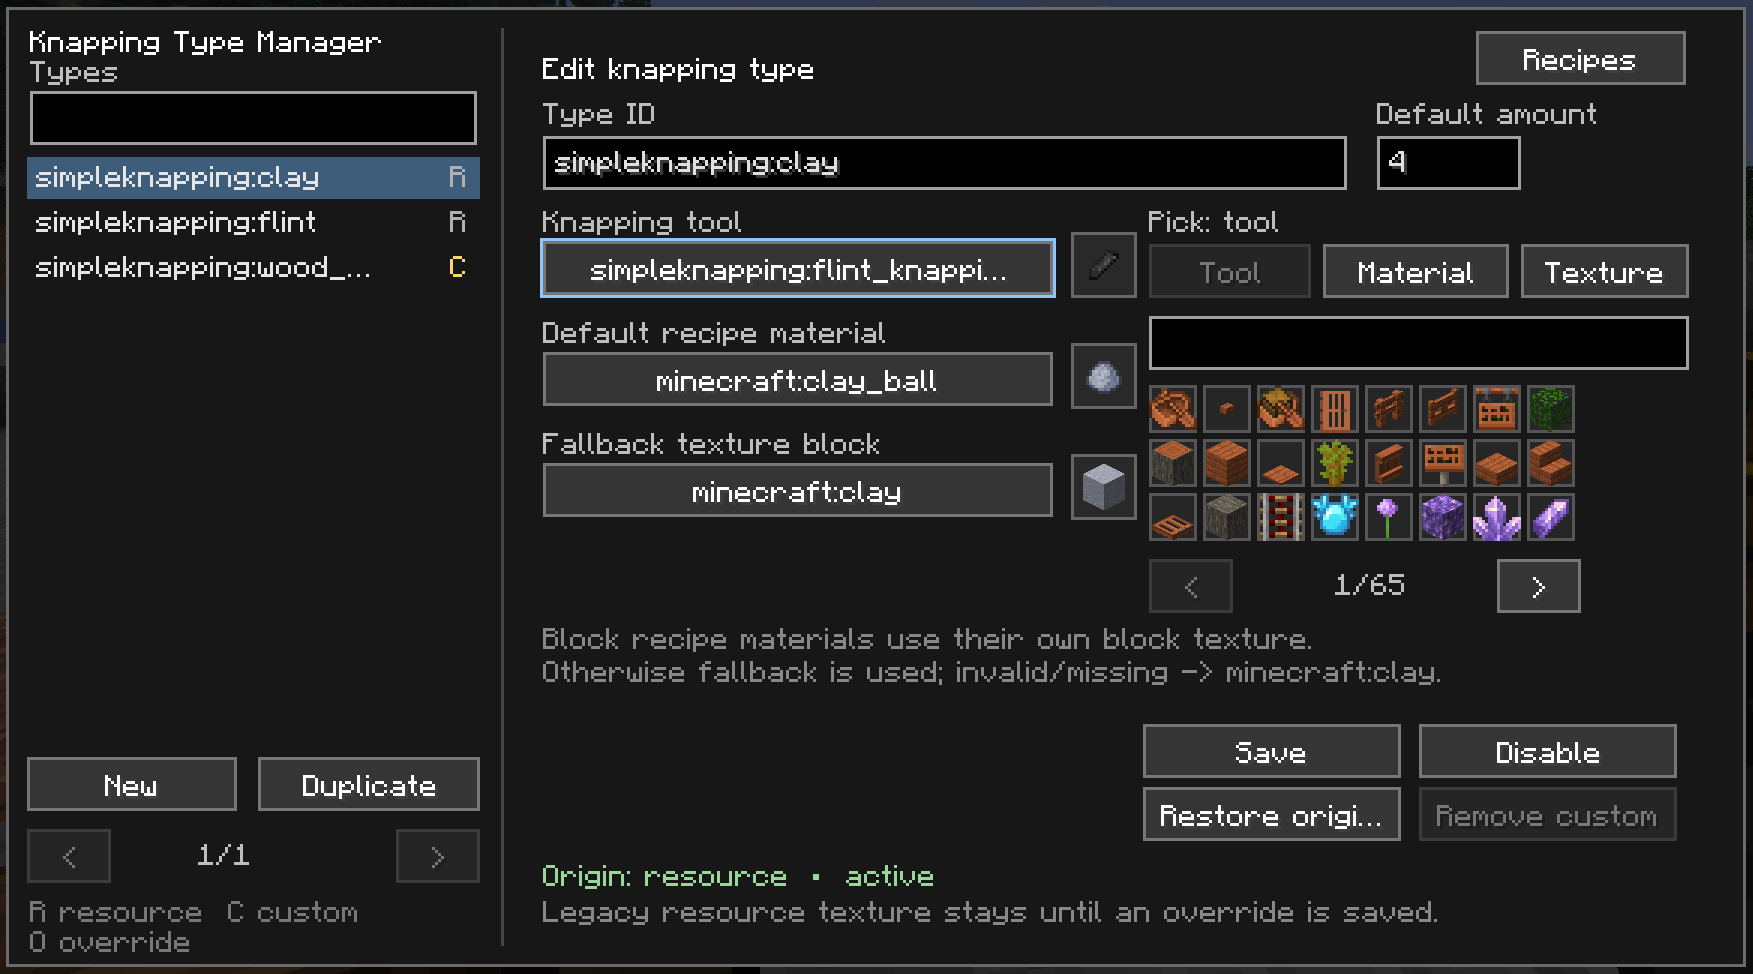
Task: Open the Recipes screen
Action: (x=1581, y=58)
